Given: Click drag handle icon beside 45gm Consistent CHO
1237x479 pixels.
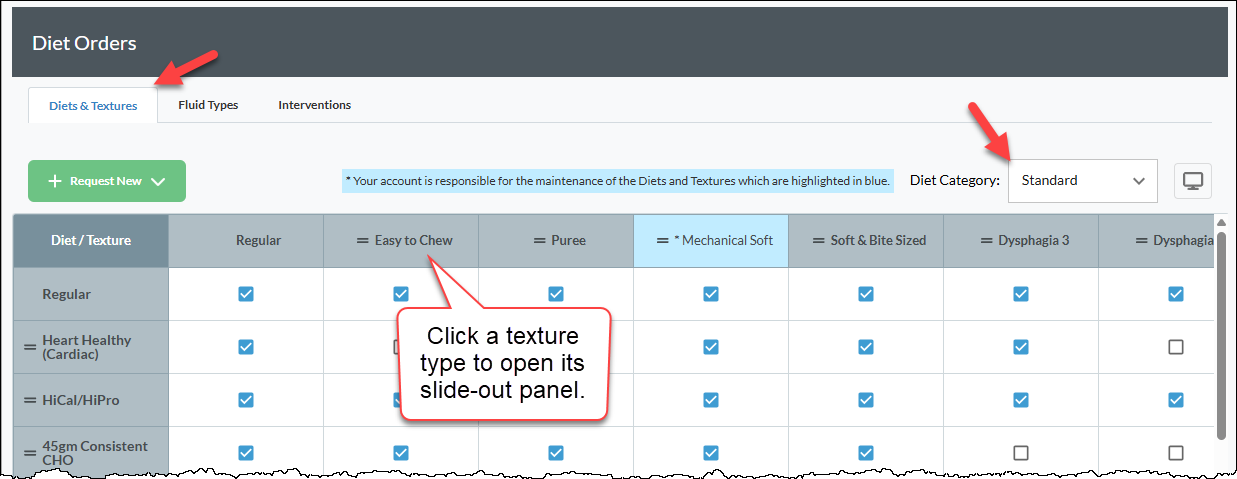Looking at the screenshot, I should 30,453.
